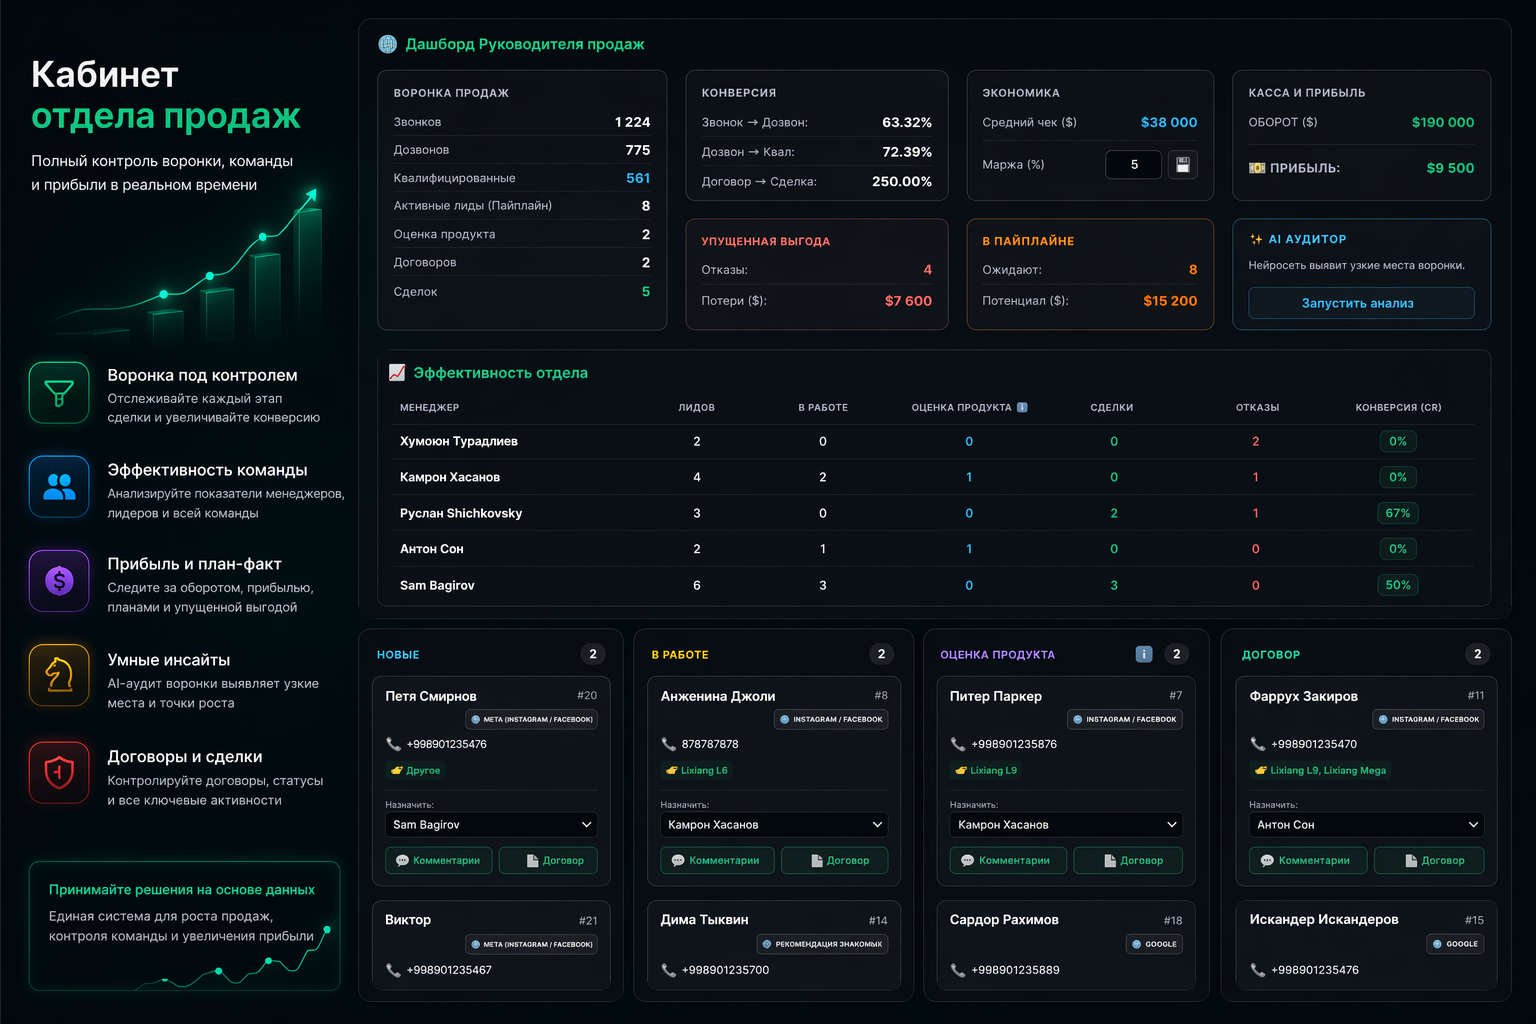Open assignee dropdown showing Антон Сон
This screenshot has width=1536, height=1024.
(1366, 825)
